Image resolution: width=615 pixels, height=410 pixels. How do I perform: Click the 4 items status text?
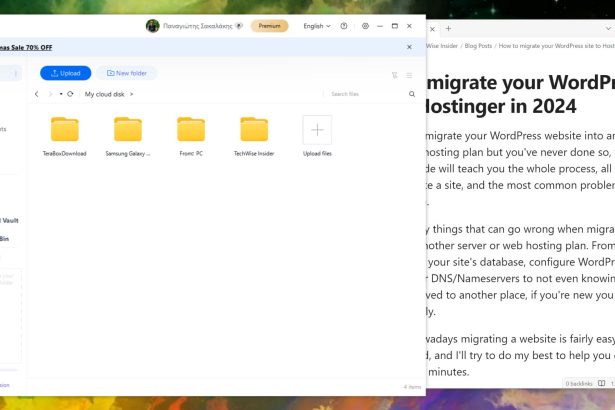tap(412, 387)
